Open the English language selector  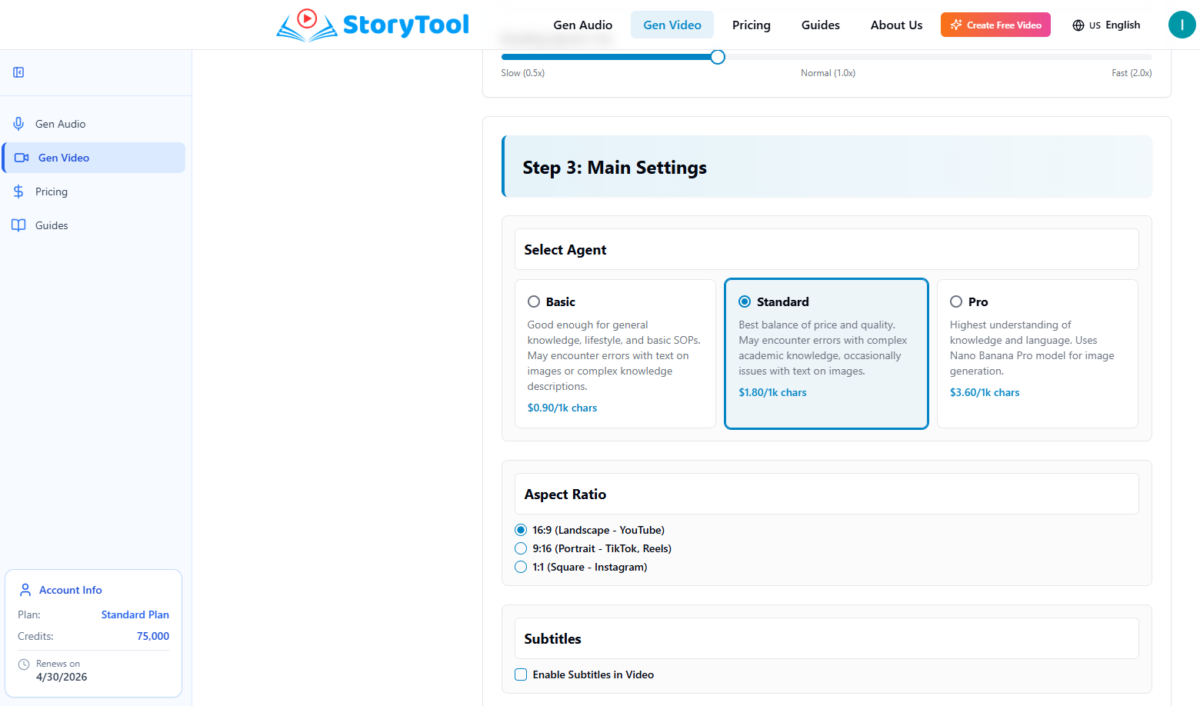(x=1106, y=25)
